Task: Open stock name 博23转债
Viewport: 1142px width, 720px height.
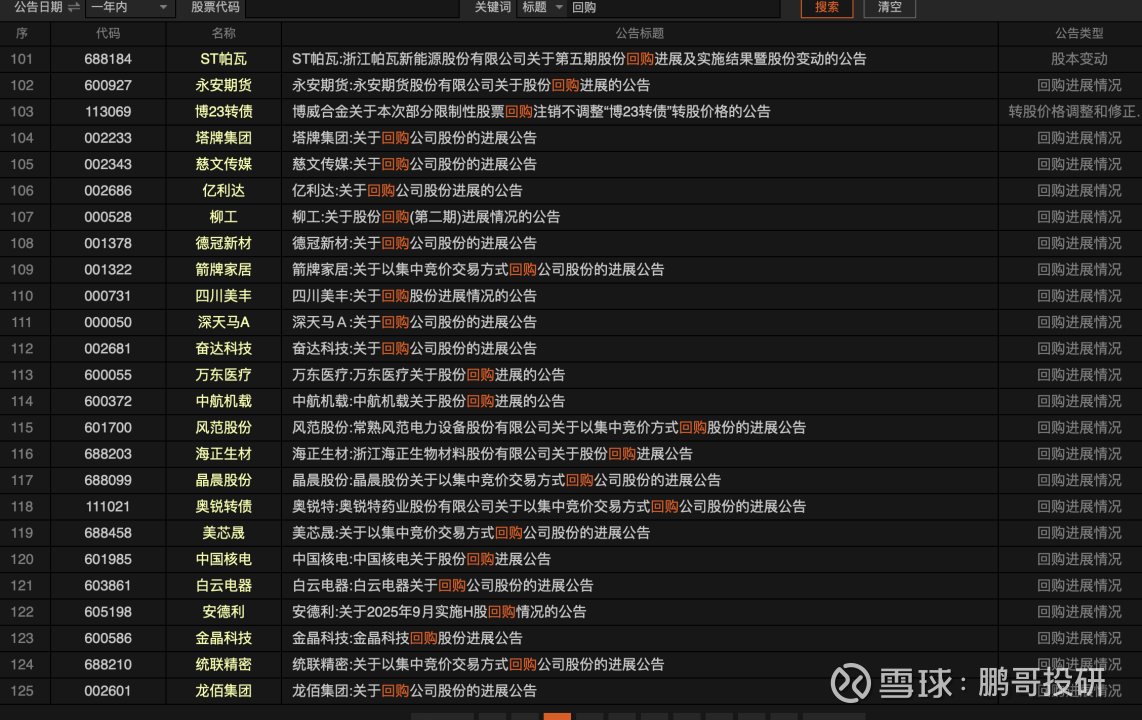Action: click(224, 111)
